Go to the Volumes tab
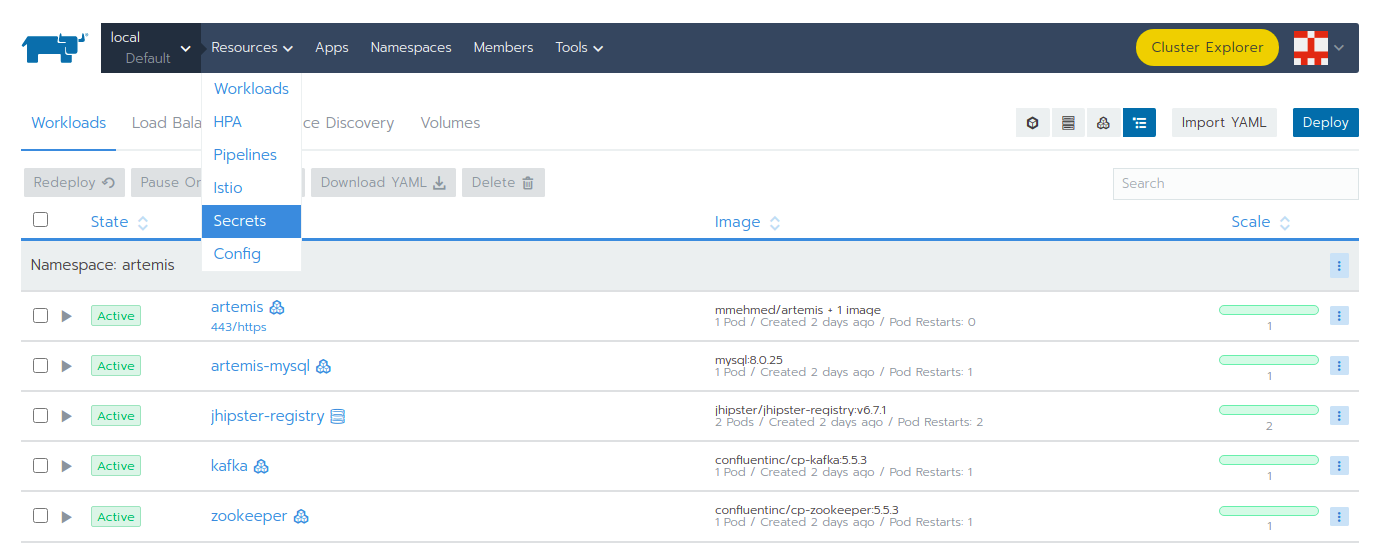The width and height of the screenshot is (1377, 559). pos(450,123)
